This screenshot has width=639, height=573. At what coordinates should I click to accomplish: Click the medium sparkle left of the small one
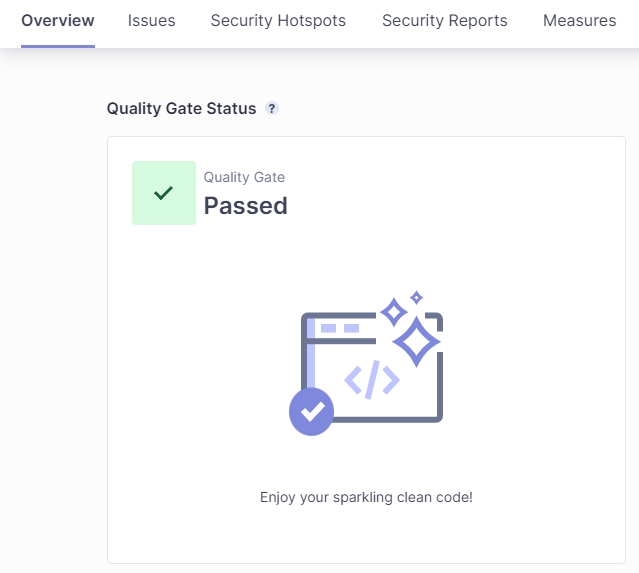(394, 312)
